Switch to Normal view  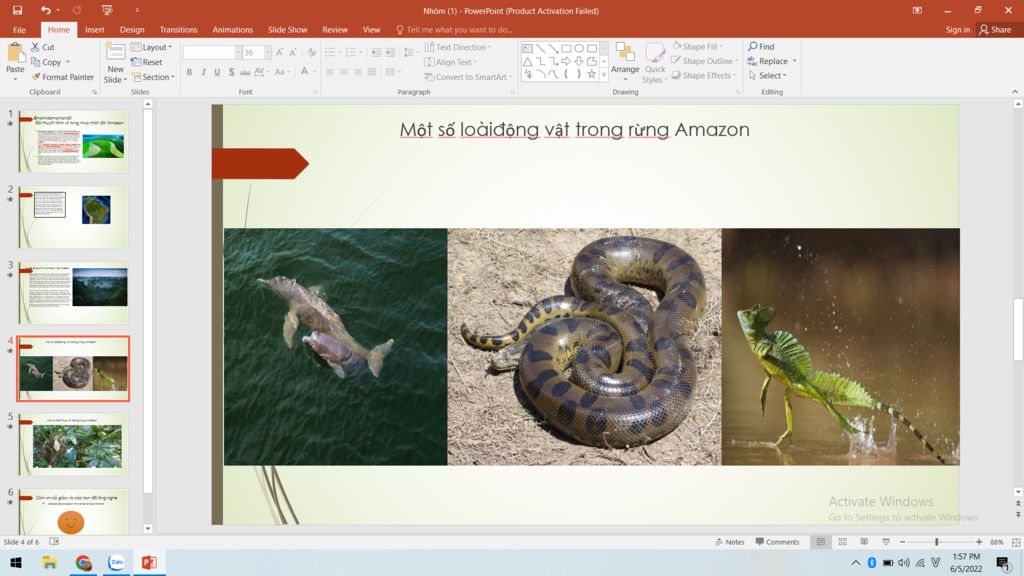coord(821,542)
